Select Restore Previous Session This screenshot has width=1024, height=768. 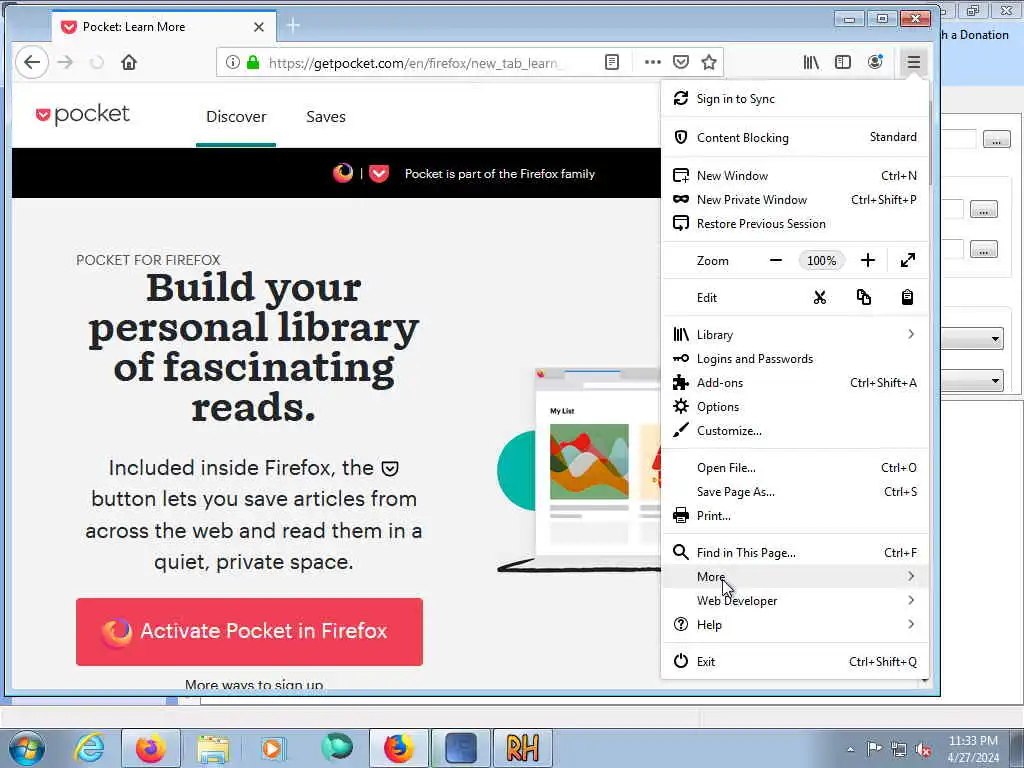794,224
